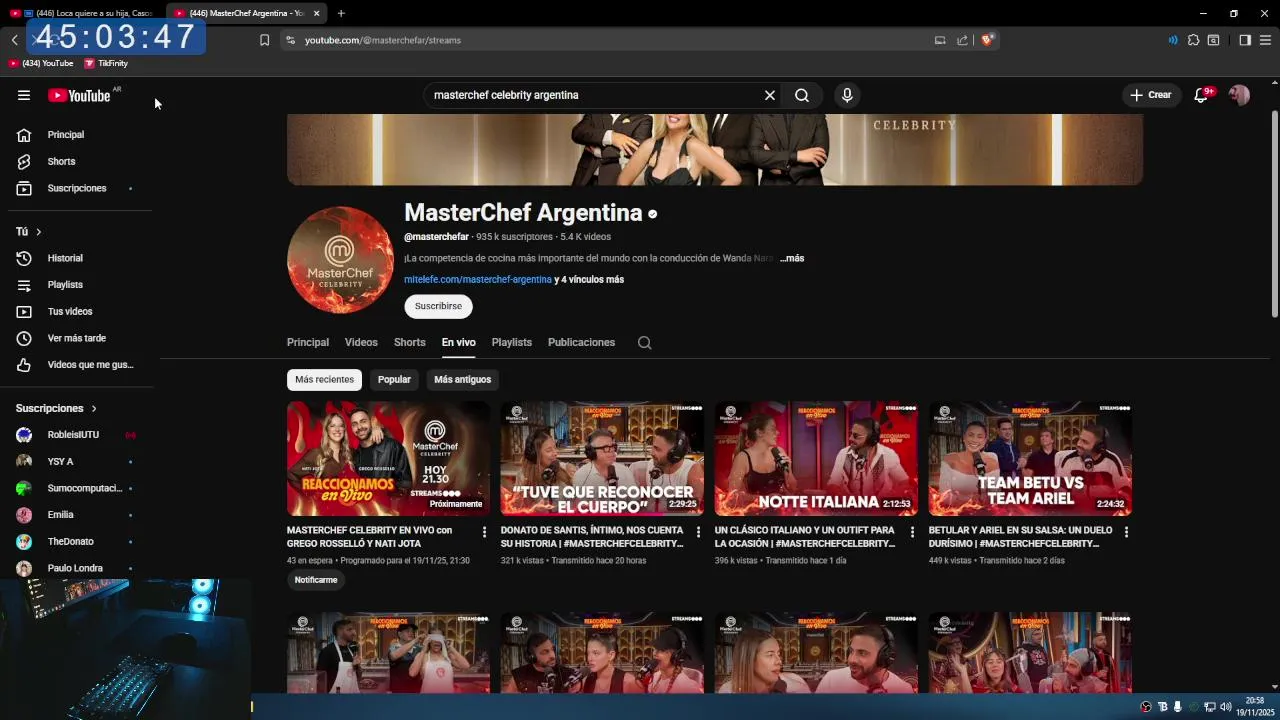Open the Team Betu vs Team Ariel thumbnail
1280x720 pixels.
[x=1030, y=459]
